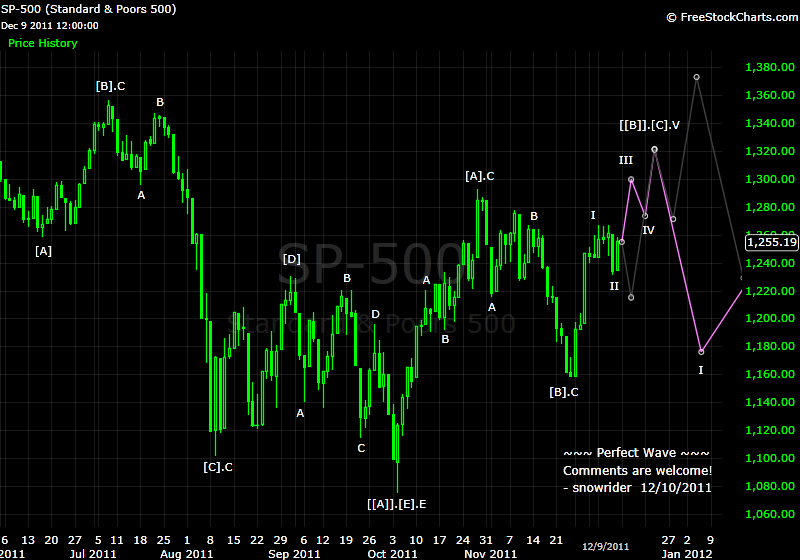The image size is (800, 560).
Task: Click the 1,340.00 price axis label
Action: point(770,123)
